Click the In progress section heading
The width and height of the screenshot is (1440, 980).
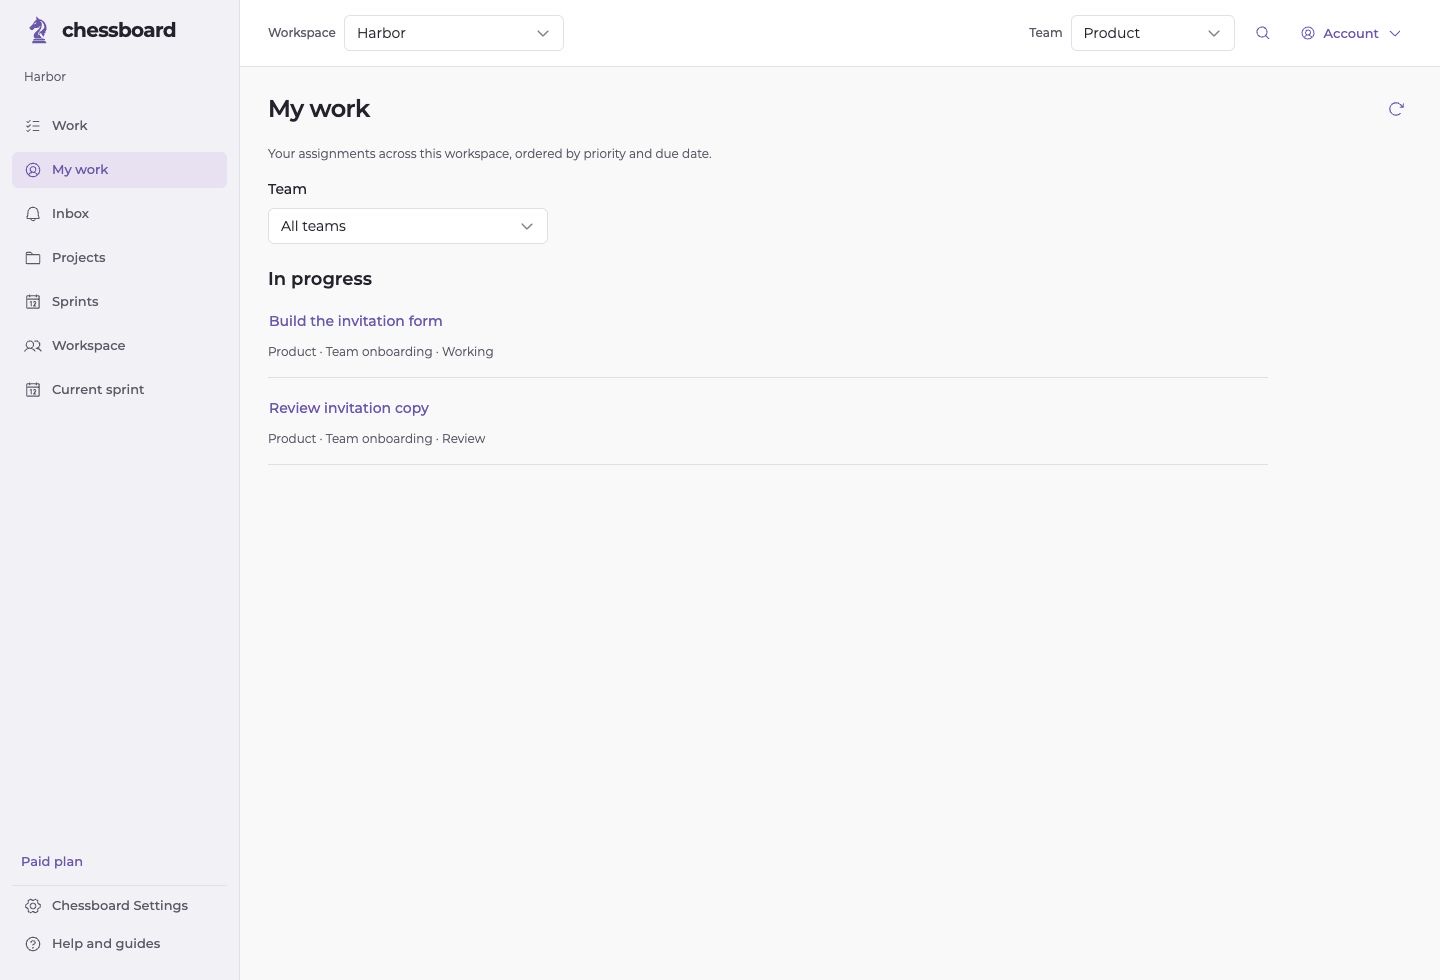320,279
